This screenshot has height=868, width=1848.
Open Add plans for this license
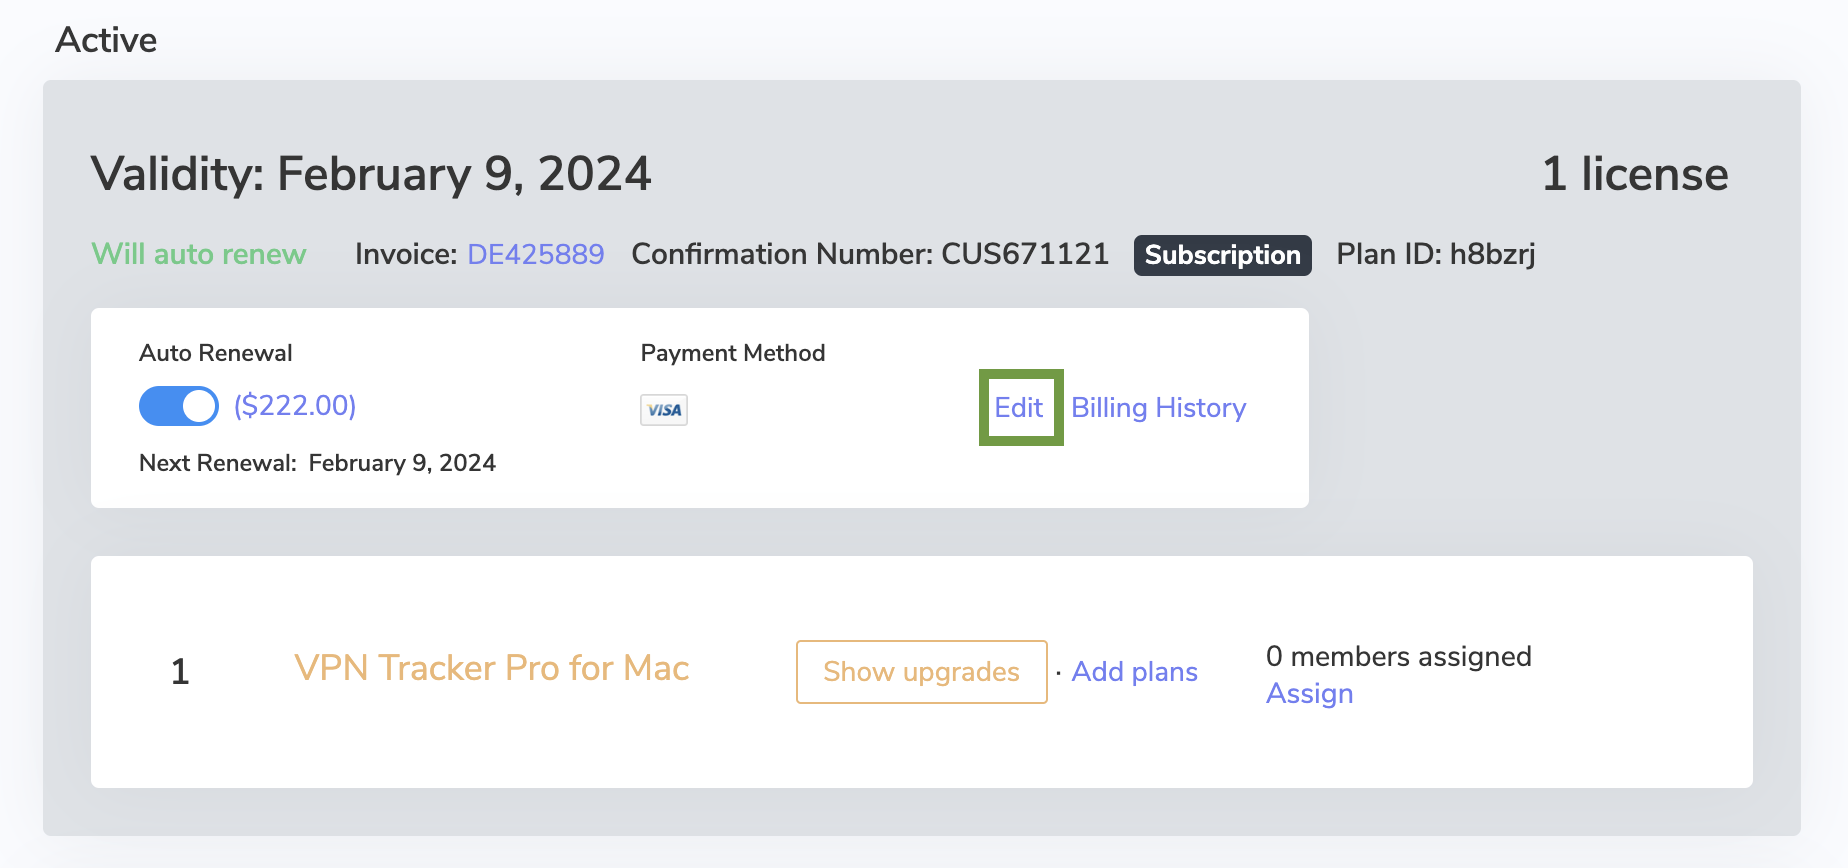(x=1134, y=672)
